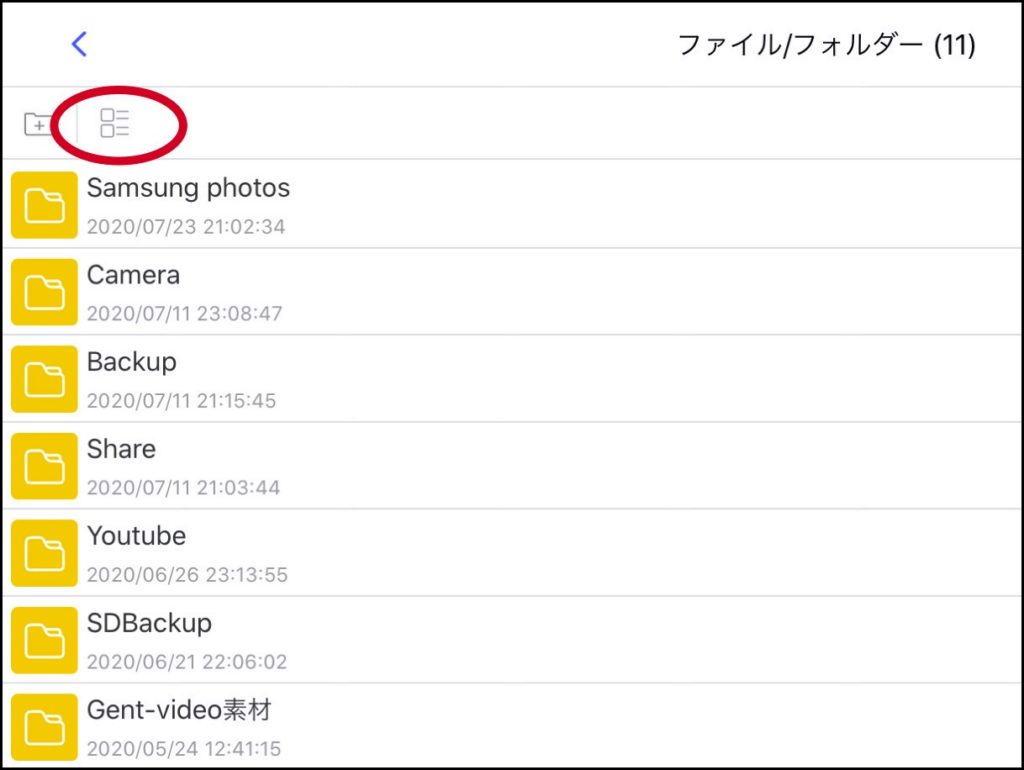Click the Backup folder yellow icon
1024x770 pixels.
pos(44,379)
